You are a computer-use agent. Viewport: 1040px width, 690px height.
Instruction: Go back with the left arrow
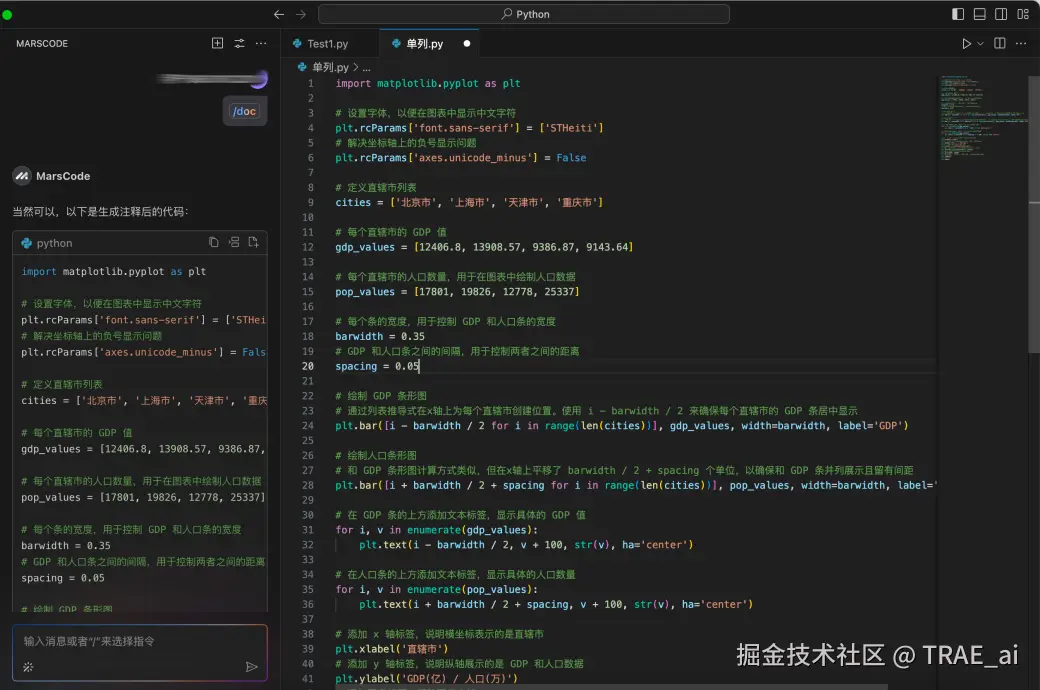coord(279,14)
